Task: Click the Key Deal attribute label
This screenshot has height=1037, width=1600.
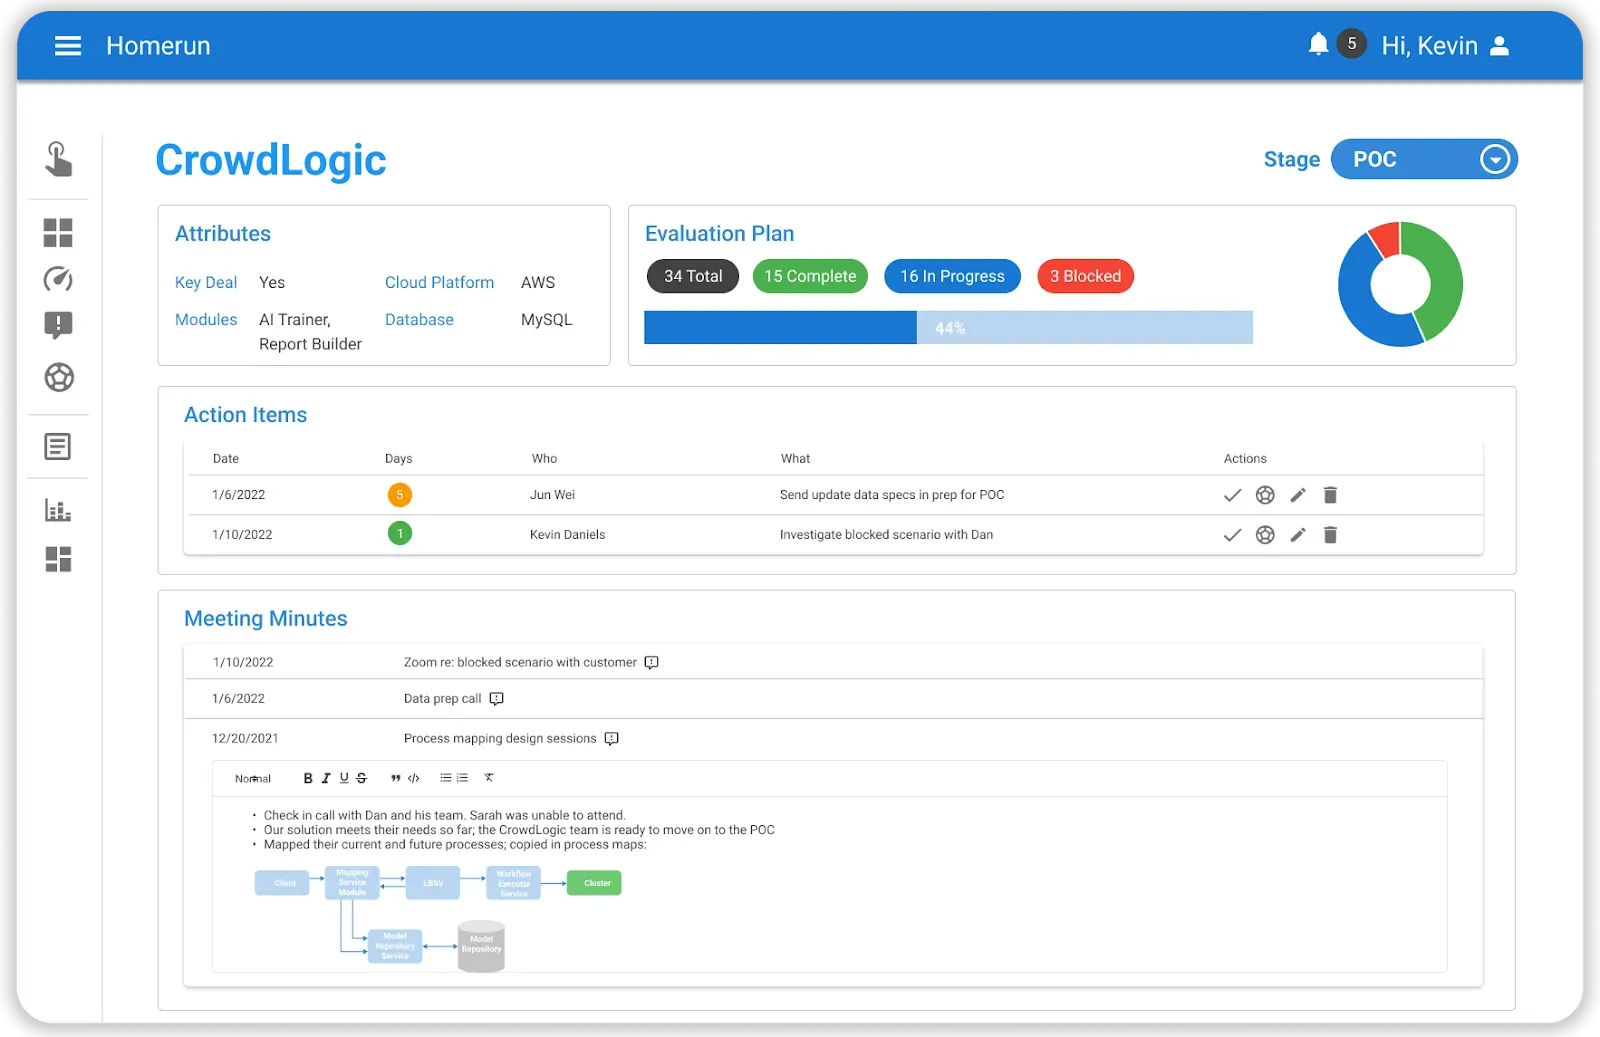Action: point(206,283)
